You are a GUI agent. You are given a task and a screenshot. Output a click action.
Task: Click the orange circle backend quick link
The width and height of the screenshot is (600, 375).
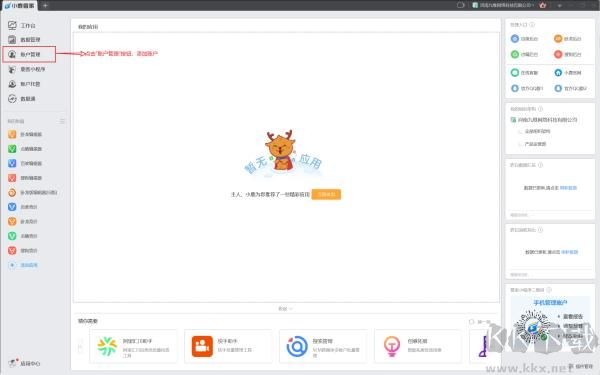567,39
